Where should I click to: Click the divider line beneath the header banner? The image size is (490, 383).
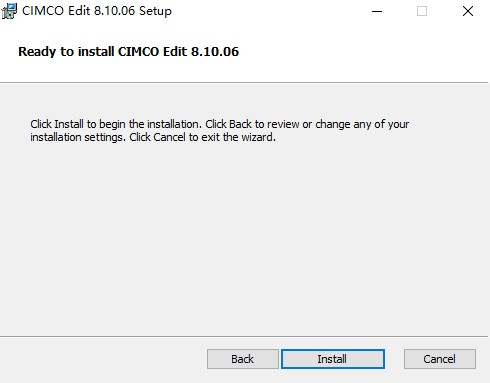coord(244,82)
